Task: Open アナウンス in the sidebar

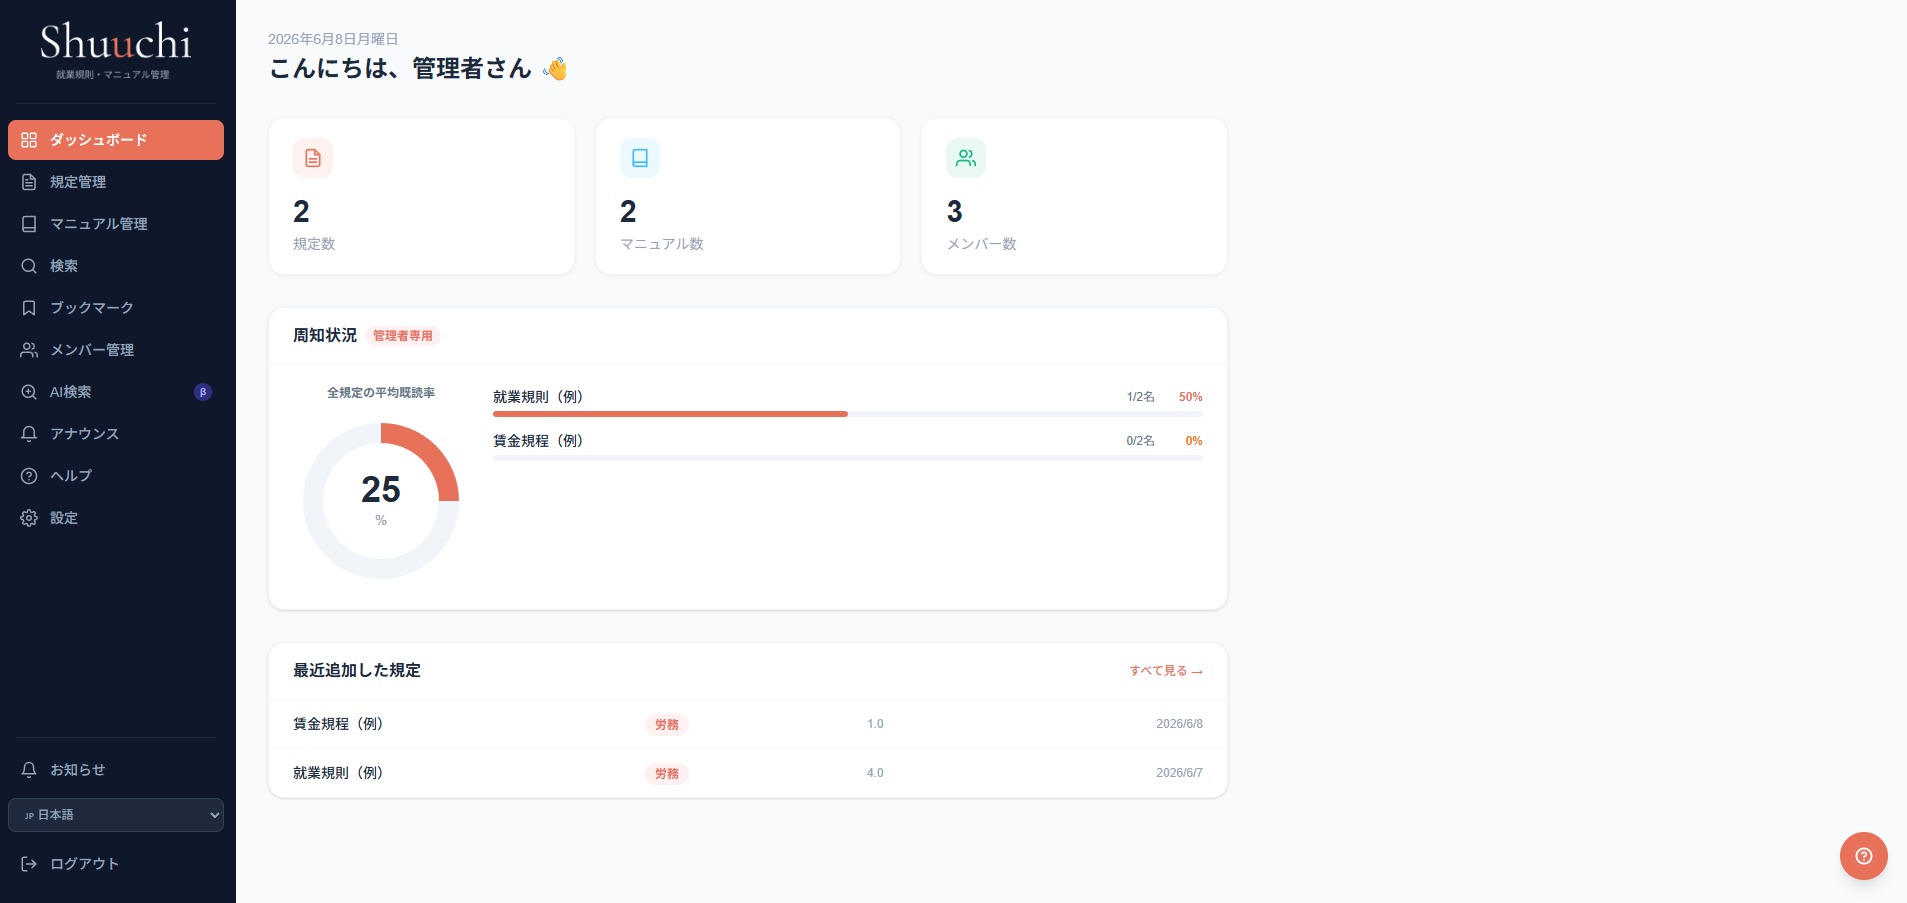Action: click(x=116, y=434)
